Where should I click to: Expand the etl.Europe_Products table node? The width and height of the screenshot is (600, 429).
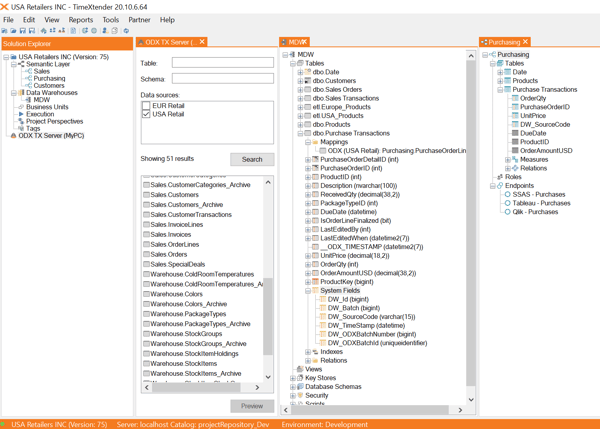(x=300, y=107)
